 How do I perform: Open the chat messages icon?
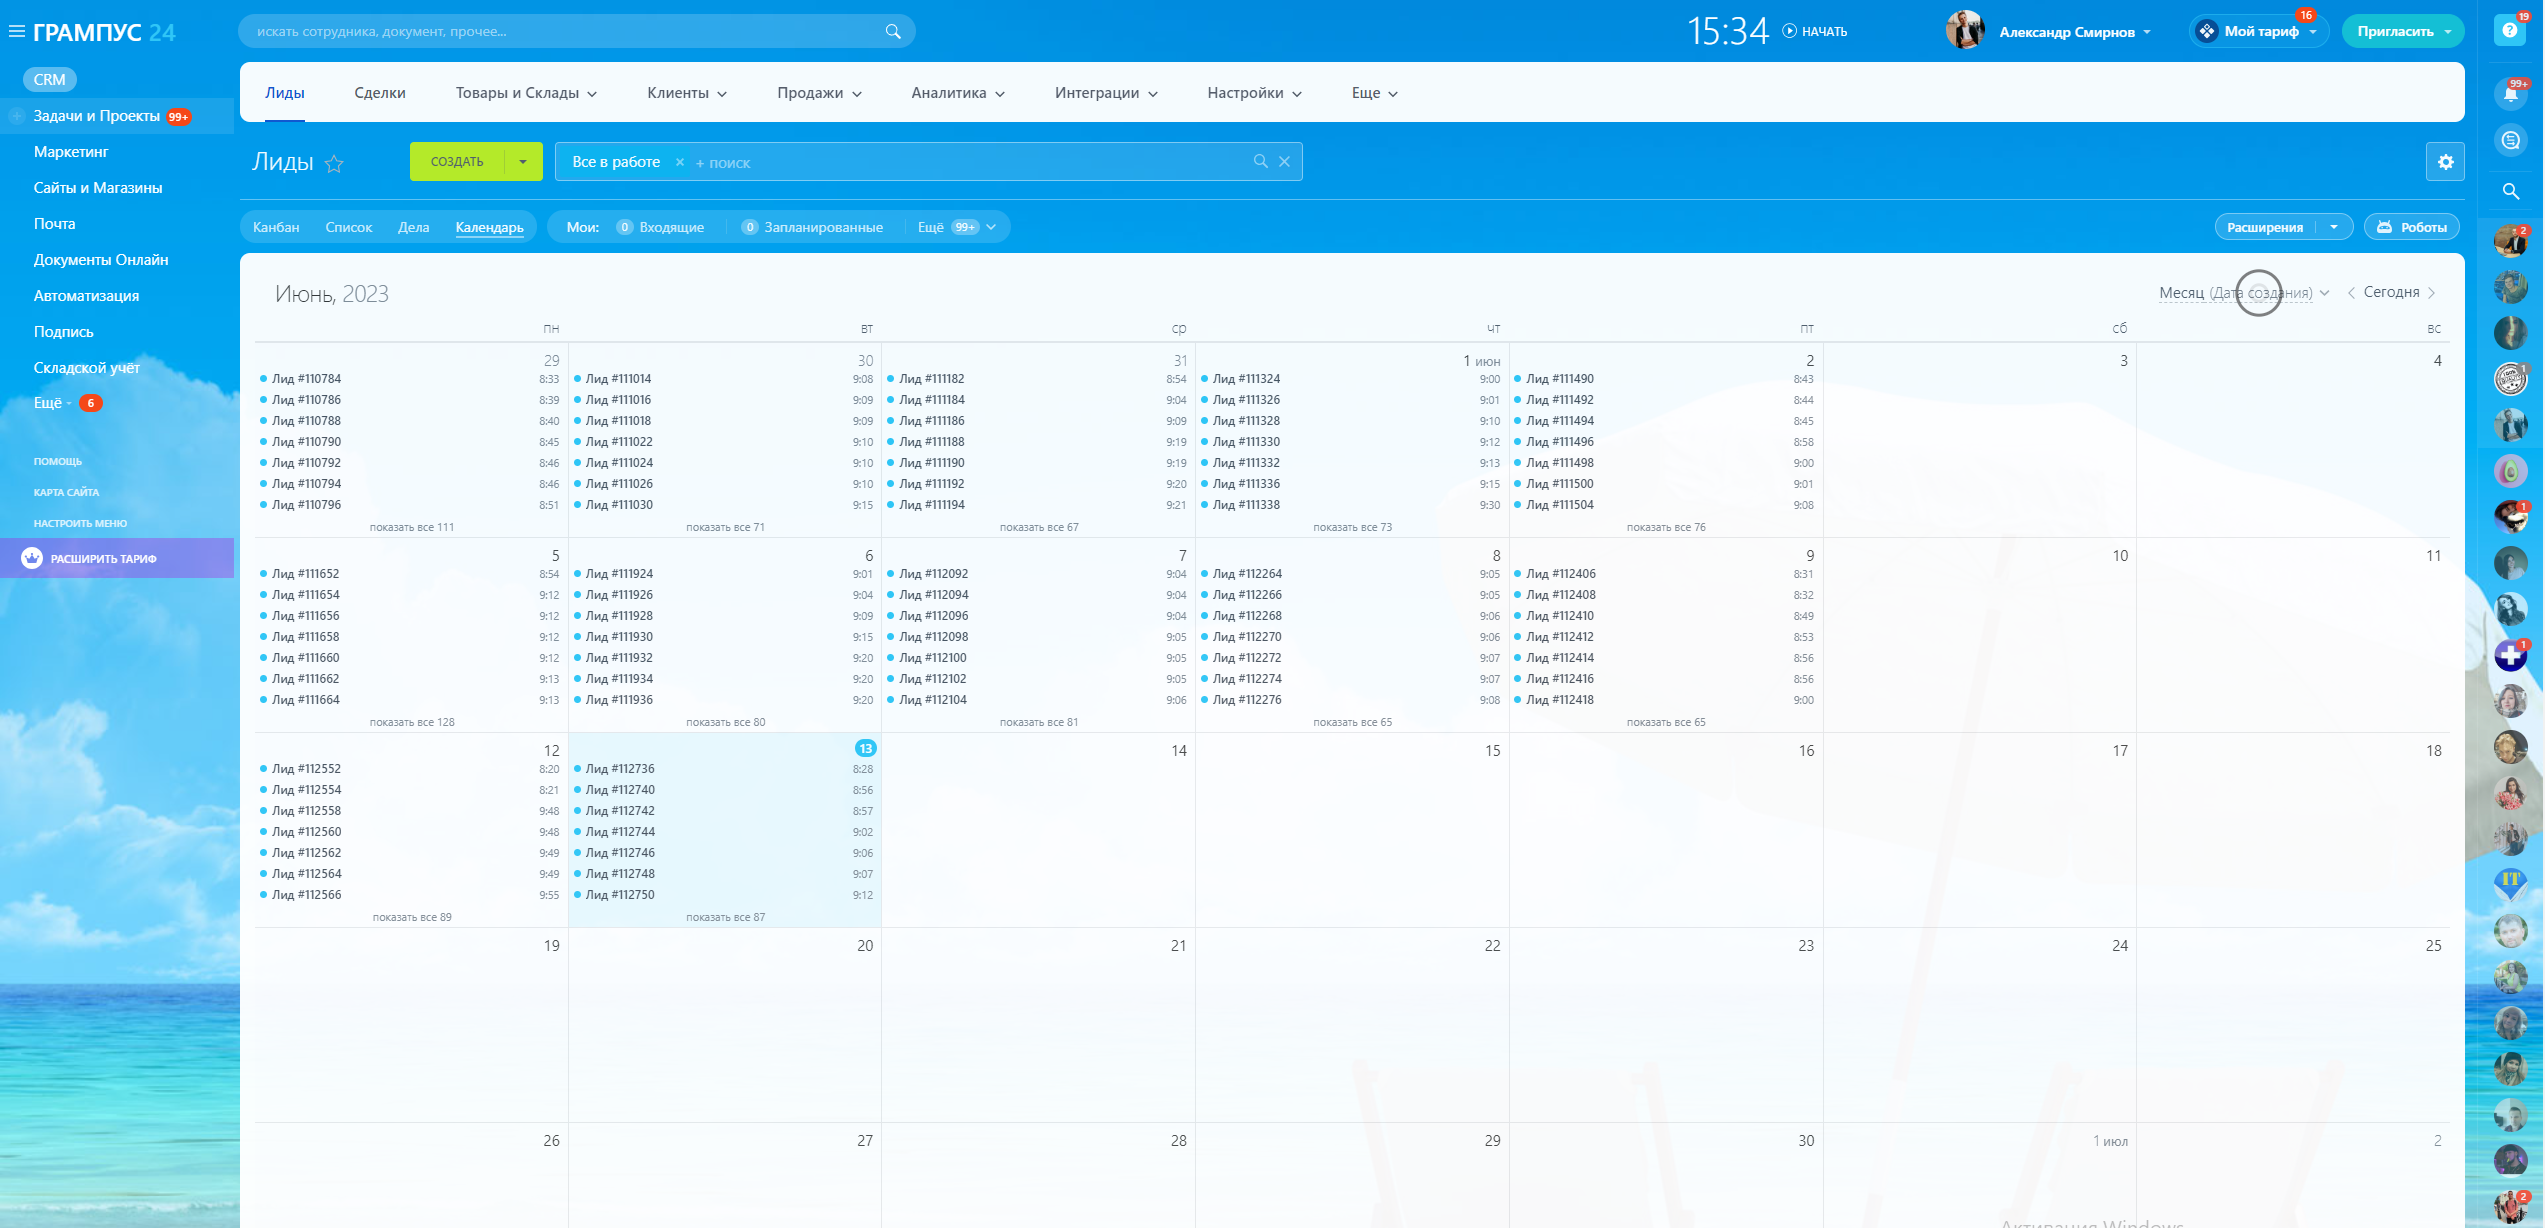(x=2510, y=141)
